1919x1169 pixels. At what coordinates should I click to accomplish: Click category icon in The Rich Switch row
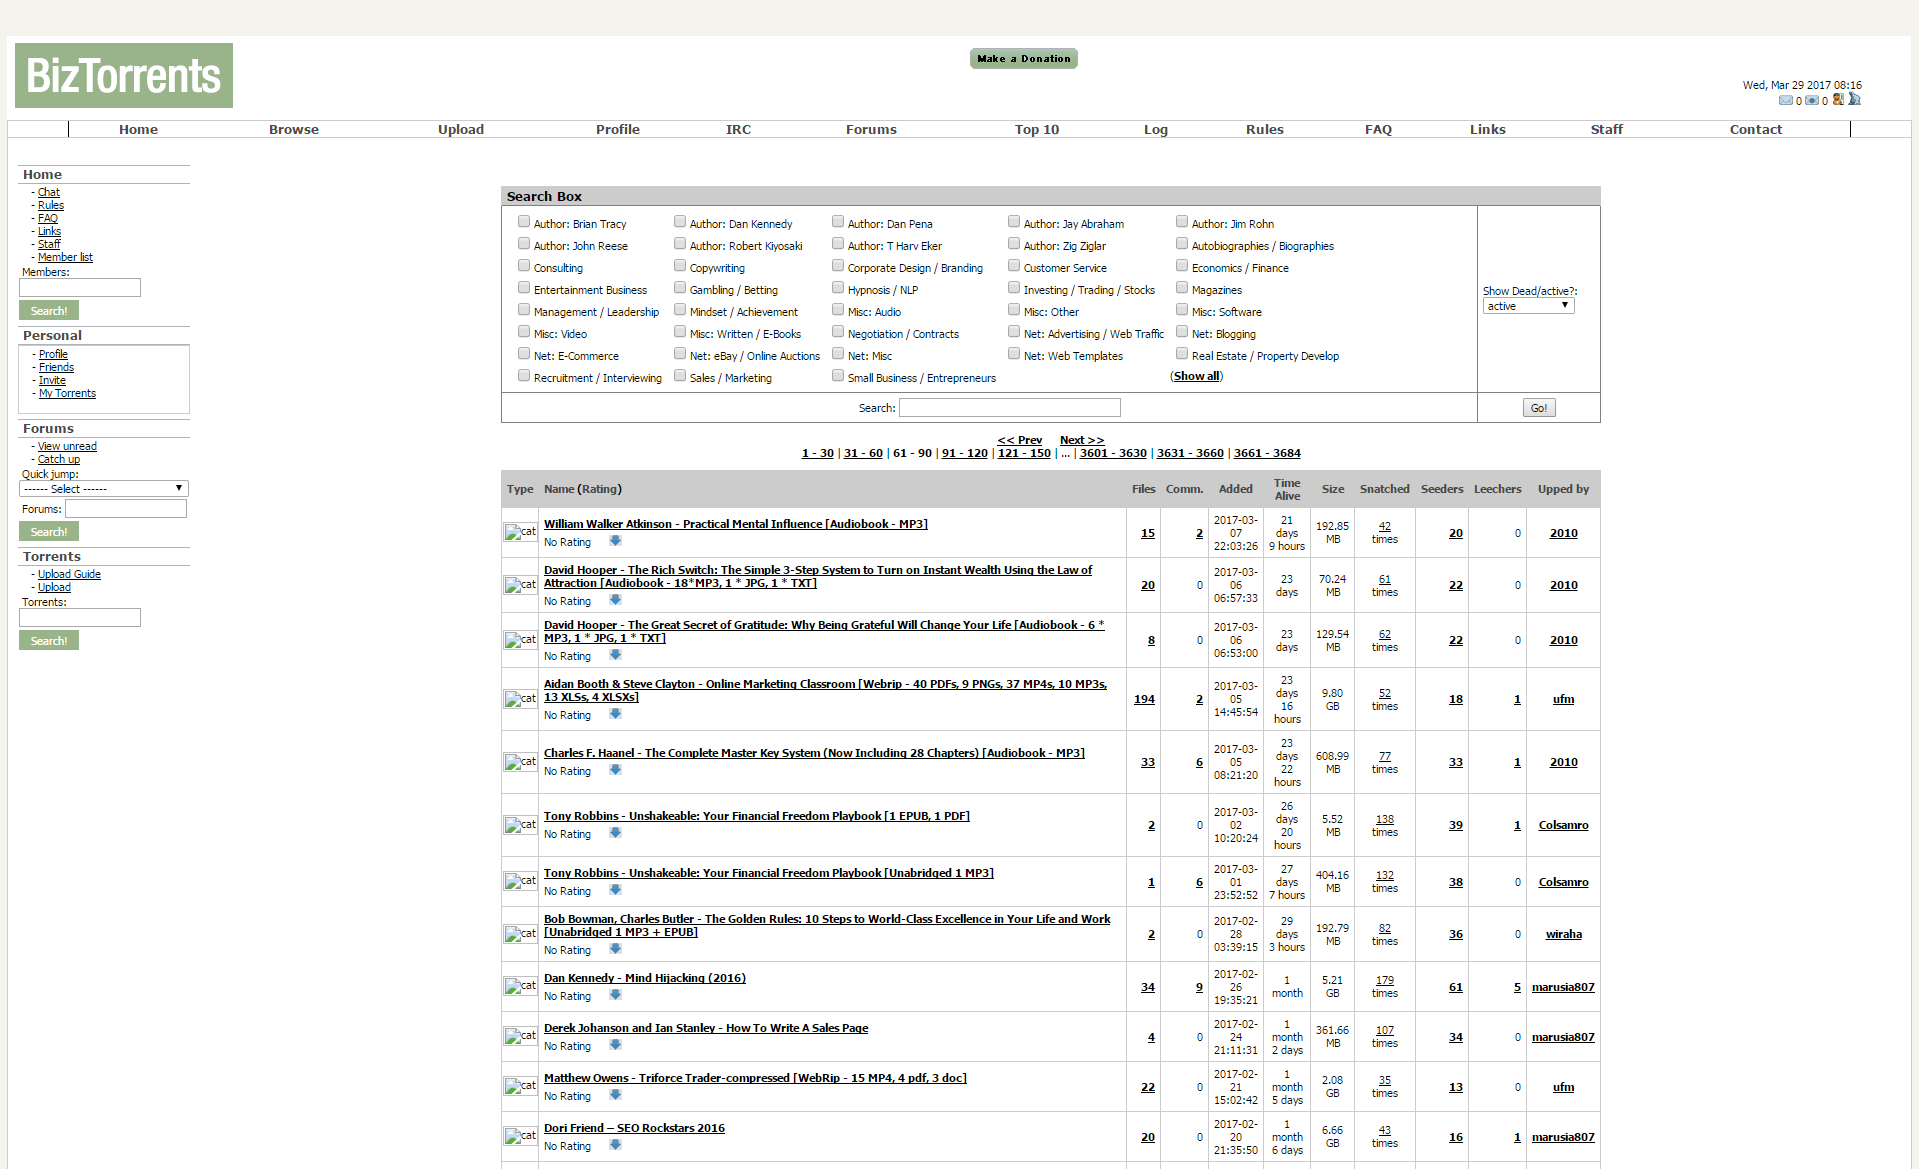pyautogui.click(x=520, y=585)
